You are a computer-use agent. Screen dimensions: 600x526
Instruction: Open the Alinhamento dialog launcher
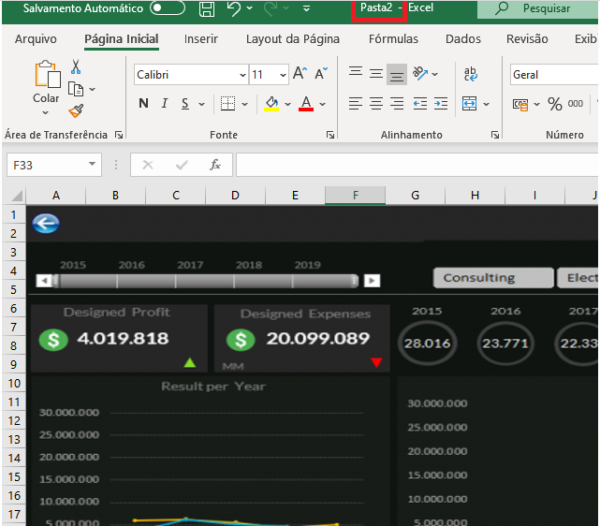(x=495, y=135)
